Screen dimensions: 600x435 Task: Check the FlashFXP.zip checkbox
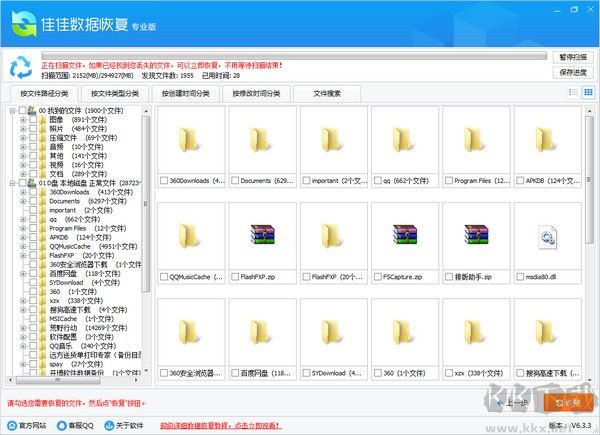pos(235,277)
